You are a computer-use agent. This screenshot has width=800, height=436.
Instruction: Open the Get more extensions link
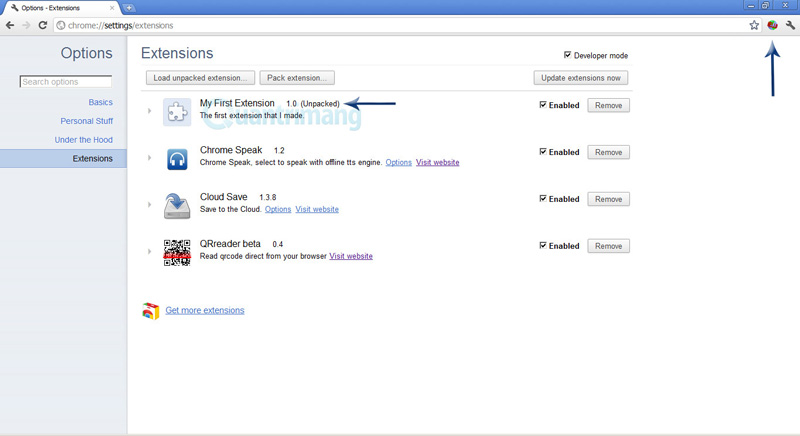205,310
